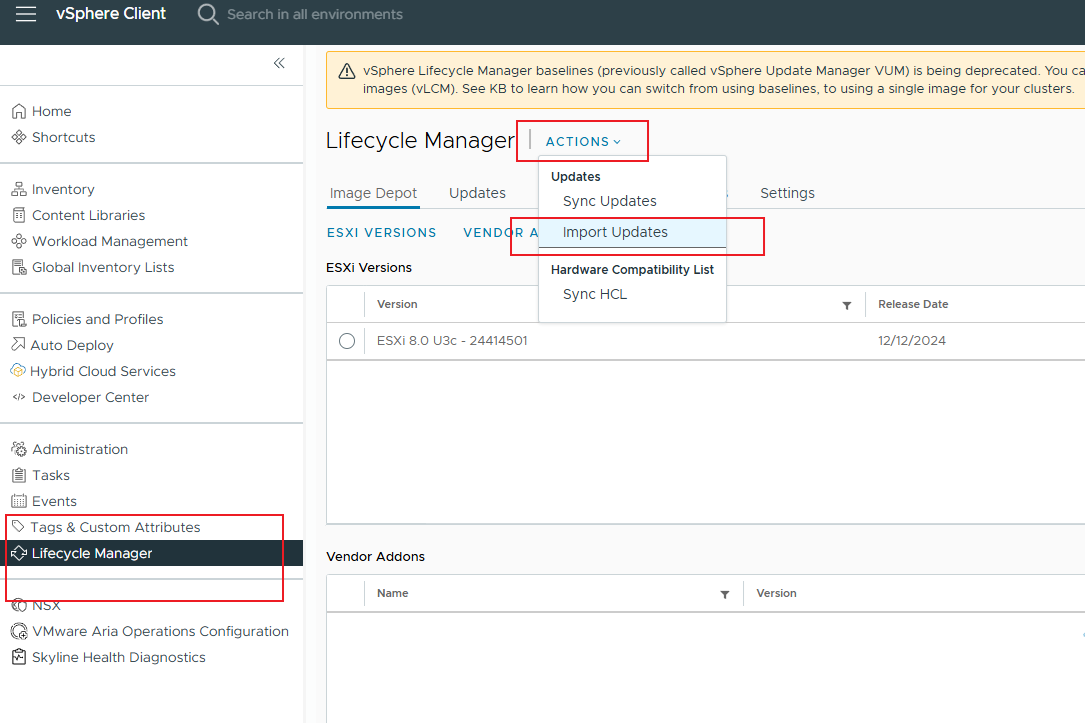Choose Import Updates from the menu
Screen dimensions: 1085x723
615,232
